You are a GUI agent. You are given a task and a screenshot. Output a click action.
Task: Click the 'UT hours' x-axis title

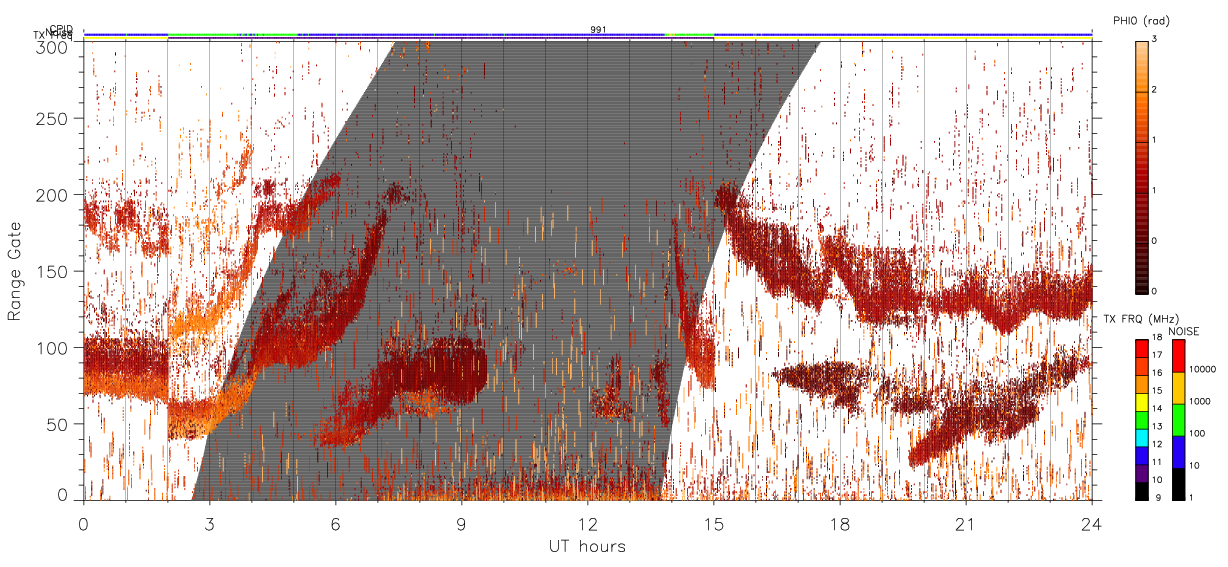pyautogui.click(x=587, y=546)
